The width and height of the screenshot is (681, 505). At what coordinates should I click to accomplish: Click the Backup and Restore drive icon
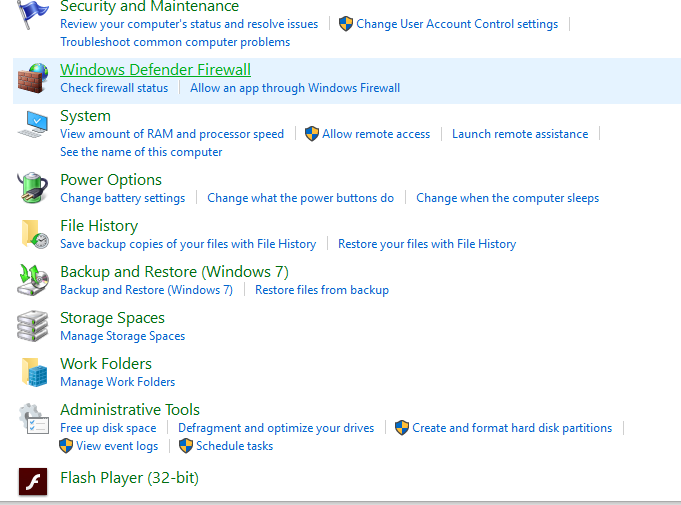tap(33, 280)
